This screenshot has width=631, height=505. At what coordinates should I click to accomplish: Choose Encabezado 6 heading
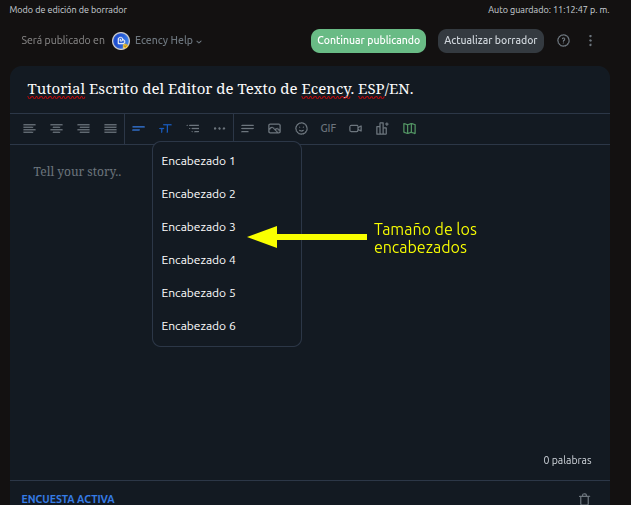coord(227,326)
